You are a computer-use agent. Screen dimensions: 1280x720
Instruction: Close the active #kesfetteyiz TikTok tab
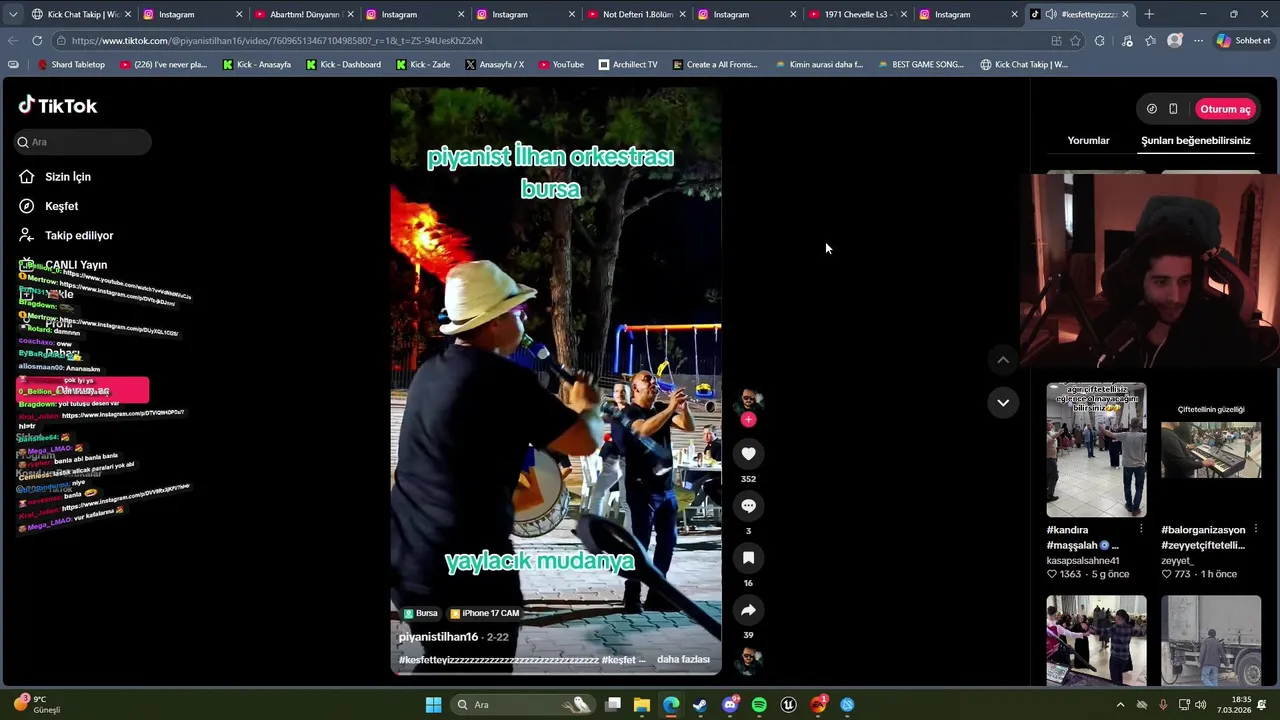pos(1125,14)
